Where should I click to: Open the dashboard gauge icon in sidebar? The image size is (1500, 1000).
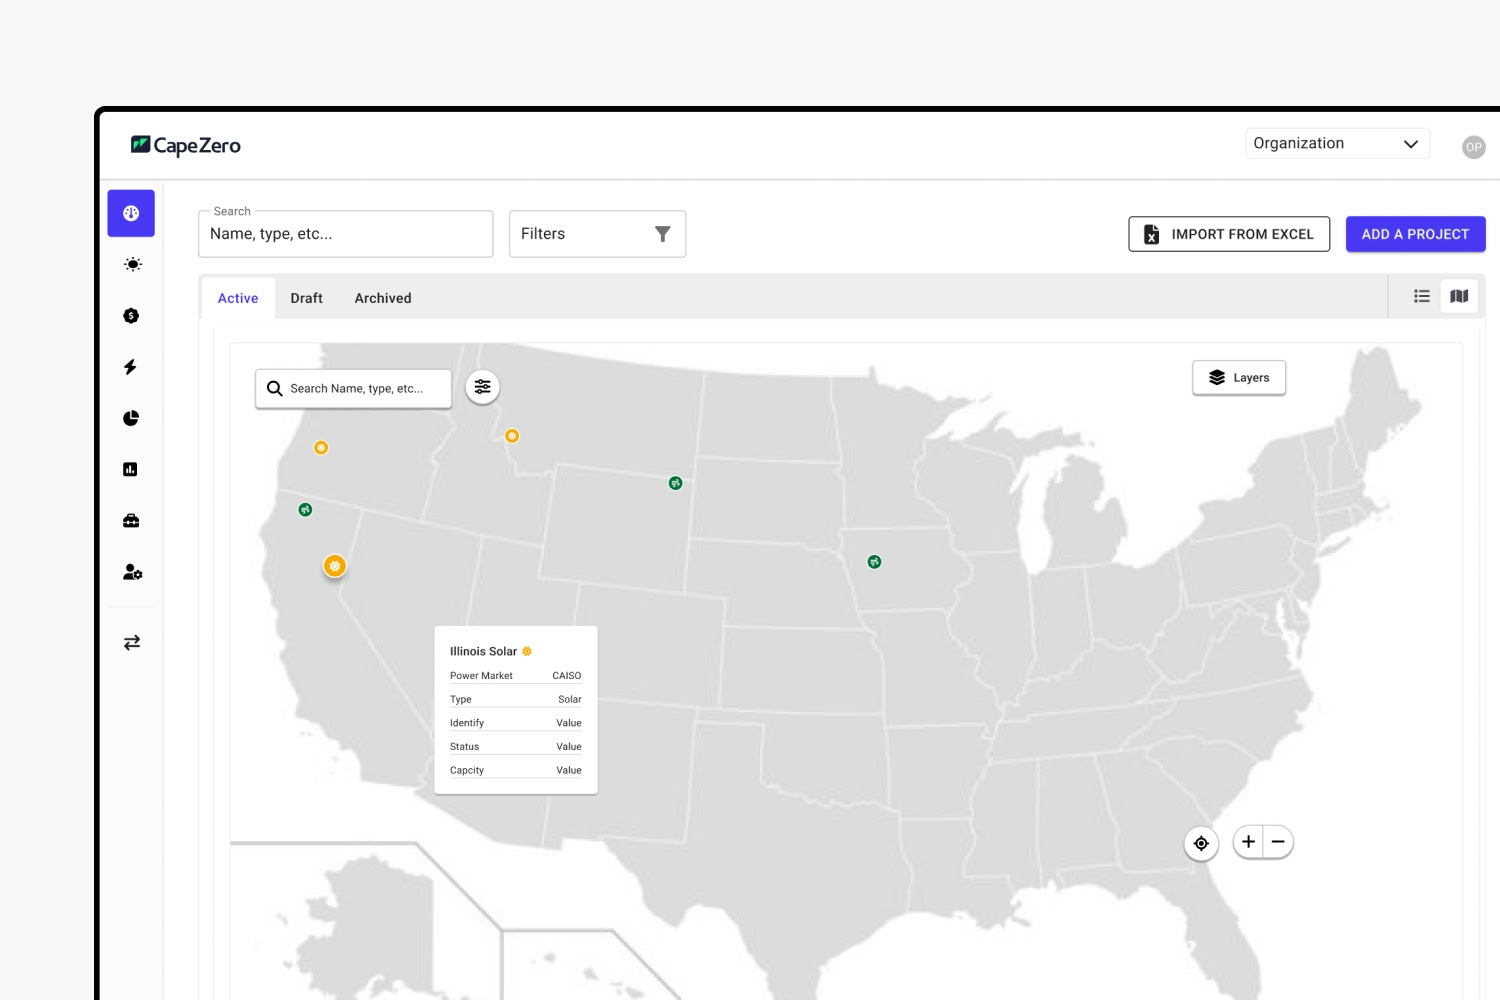pyautogui.click(x=131, y=213)
